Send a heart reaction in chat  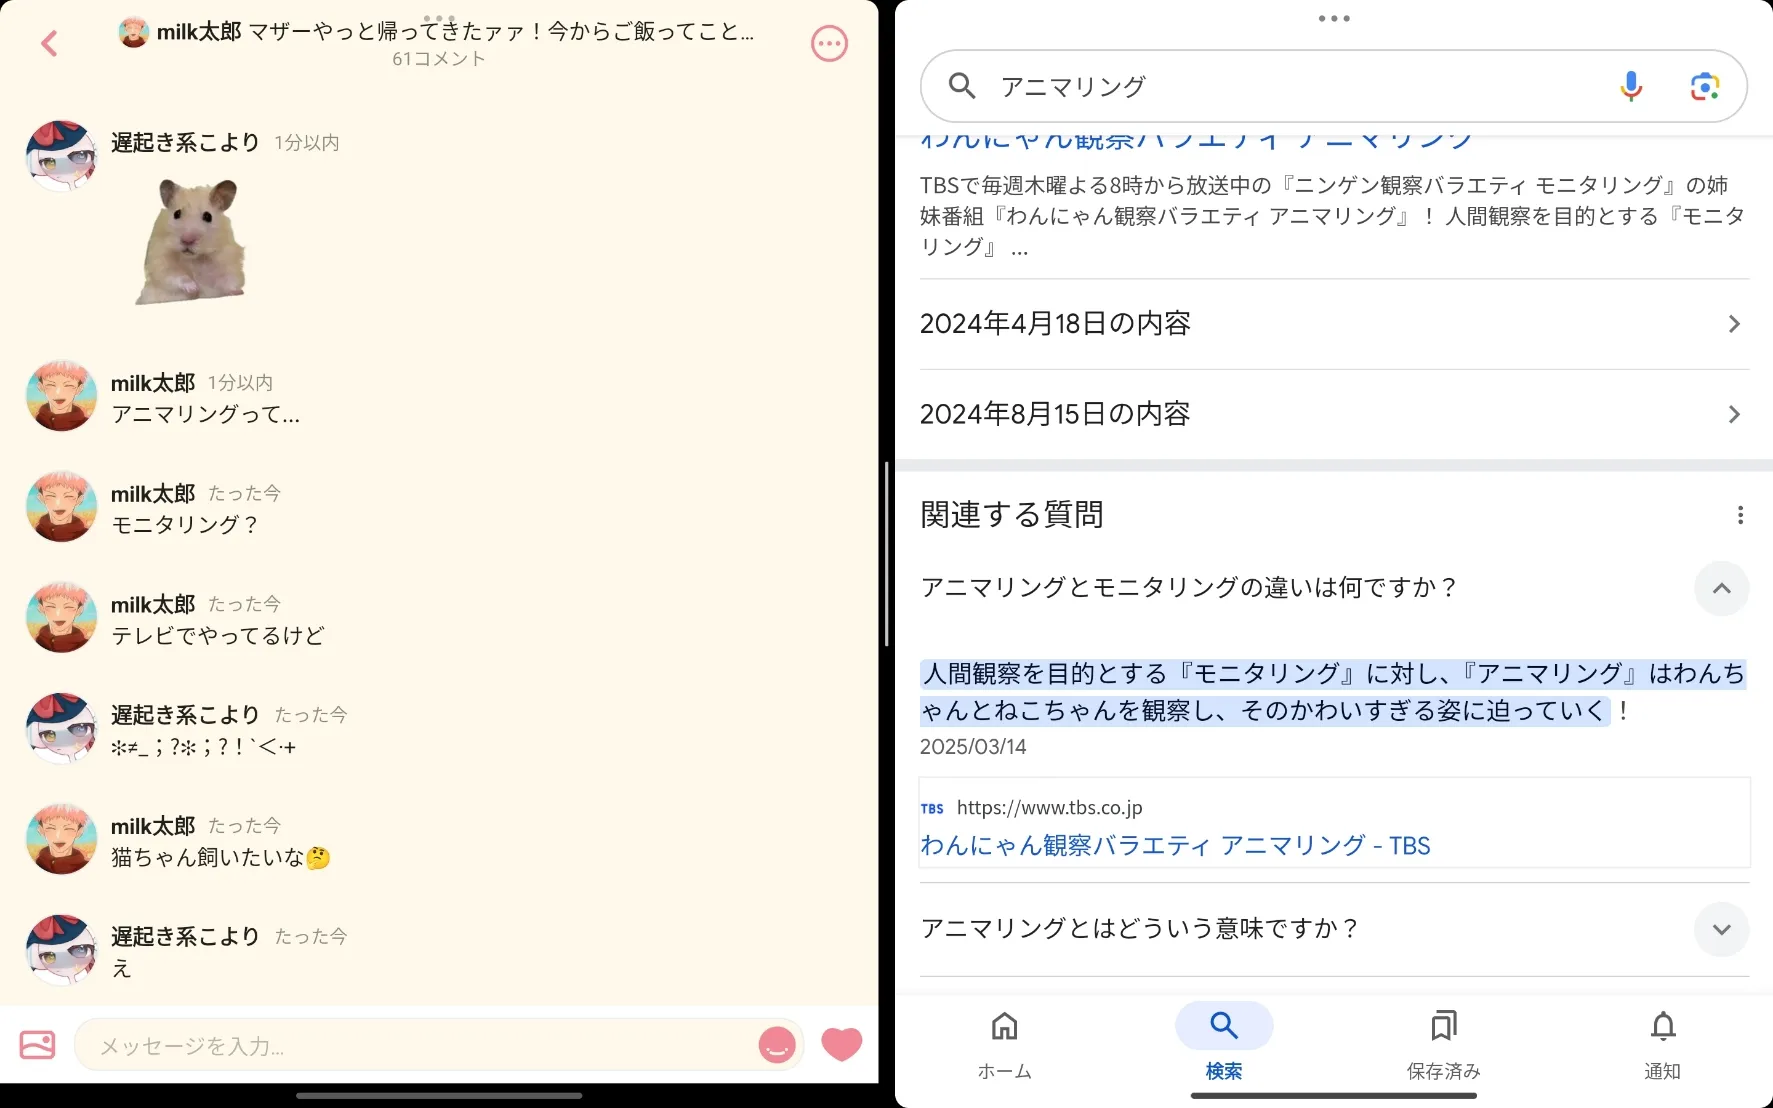pyautogui.click(x=842, y=1044)
